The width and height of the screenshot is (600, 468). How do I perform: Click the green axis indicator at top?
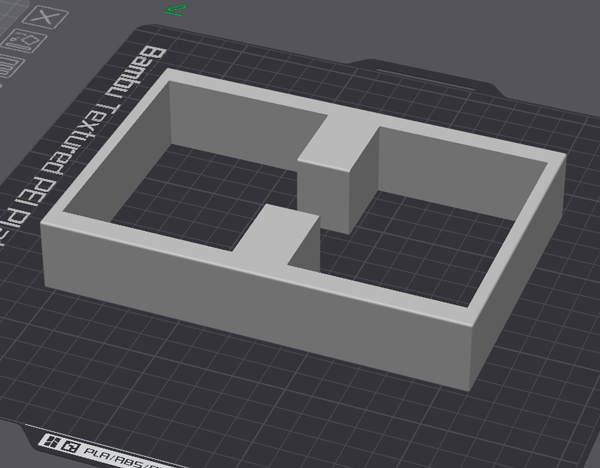176,11
